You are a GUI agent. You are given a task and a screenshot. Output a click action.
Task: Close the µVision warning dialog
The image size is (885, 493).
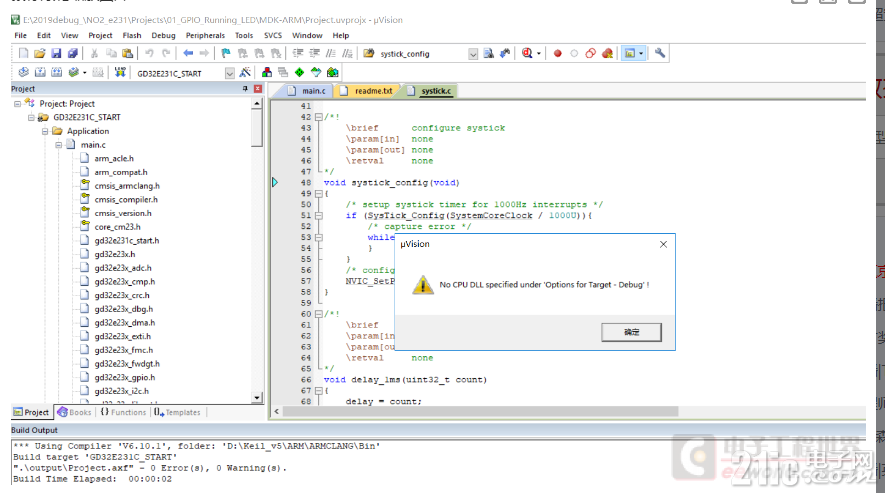663,244
